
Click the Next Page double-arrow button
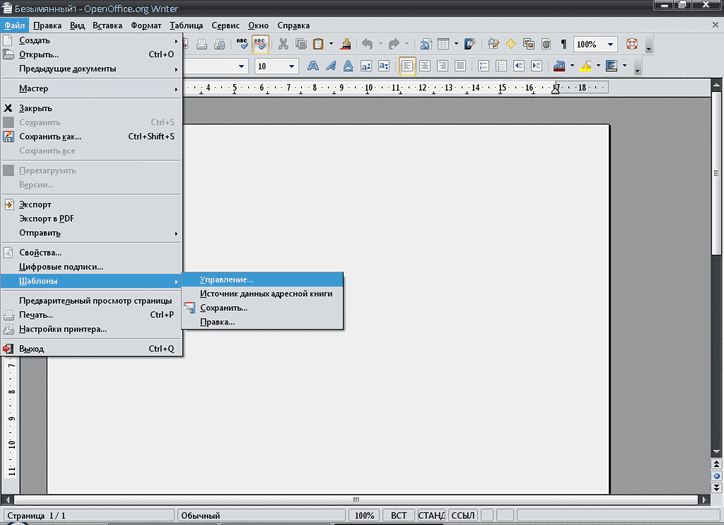point(716,488)
